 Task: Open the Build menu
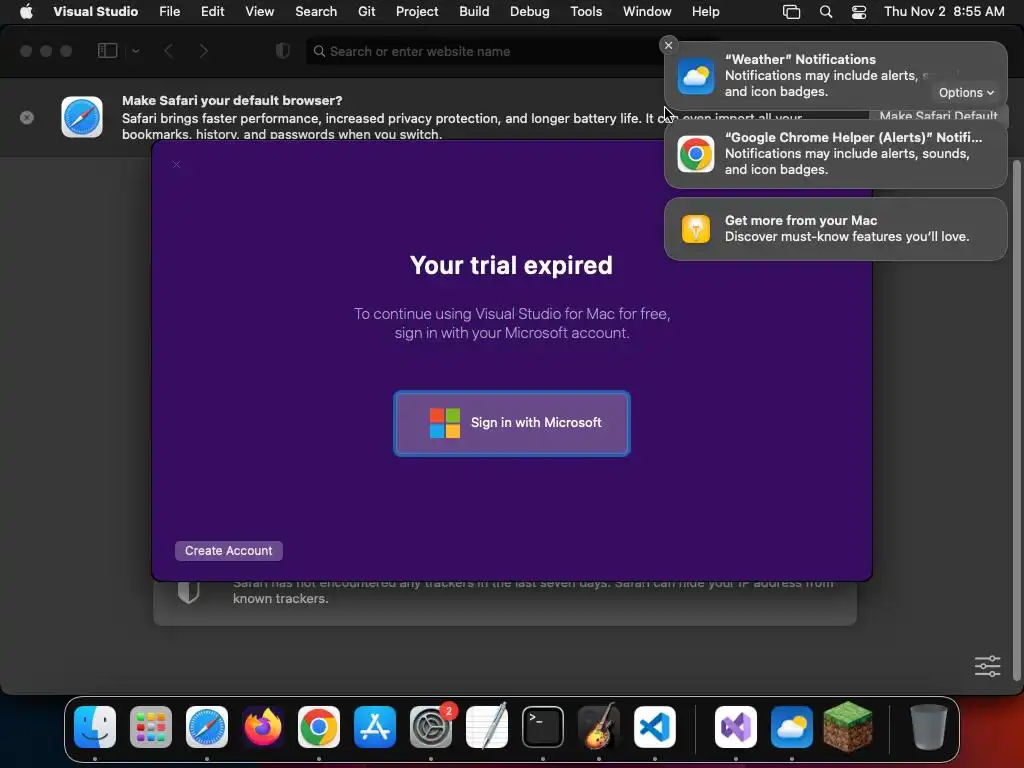[x=474, y=12]
